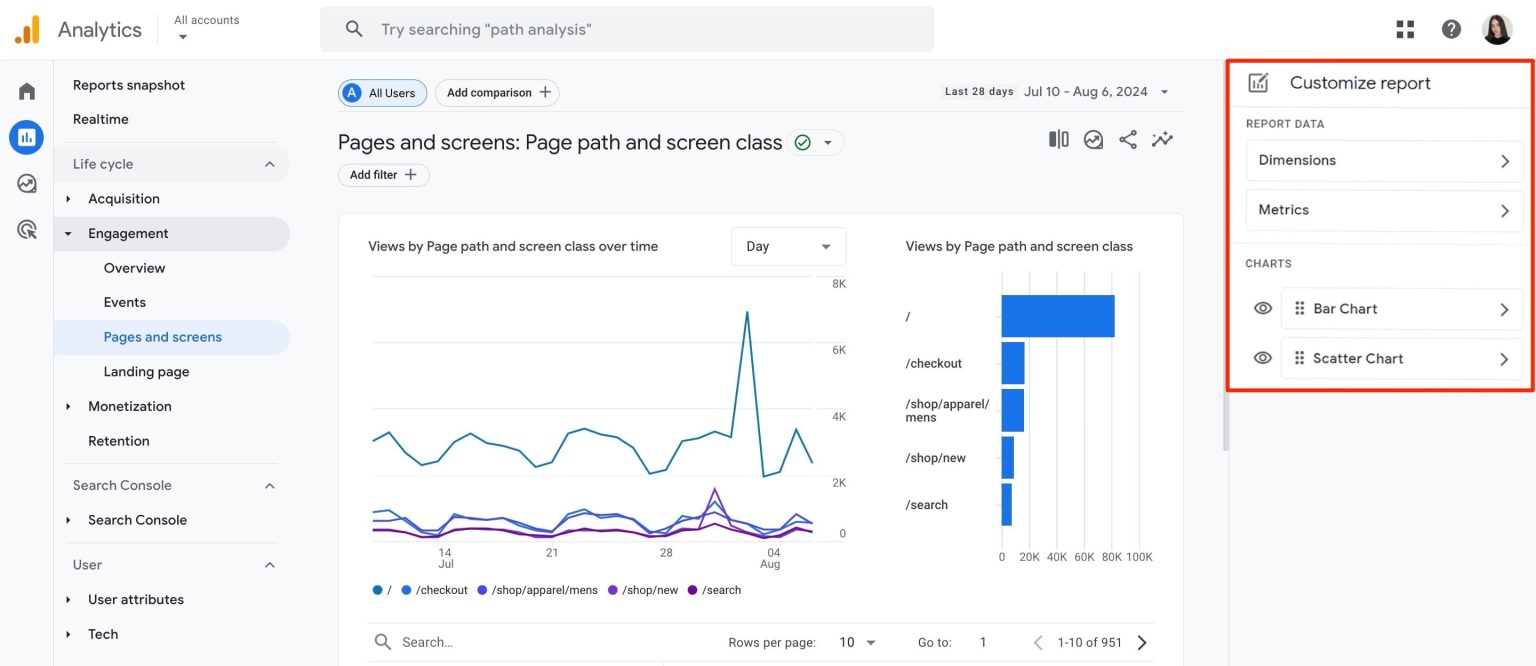Open Insights using the circled trend icon

[1093, 139]
